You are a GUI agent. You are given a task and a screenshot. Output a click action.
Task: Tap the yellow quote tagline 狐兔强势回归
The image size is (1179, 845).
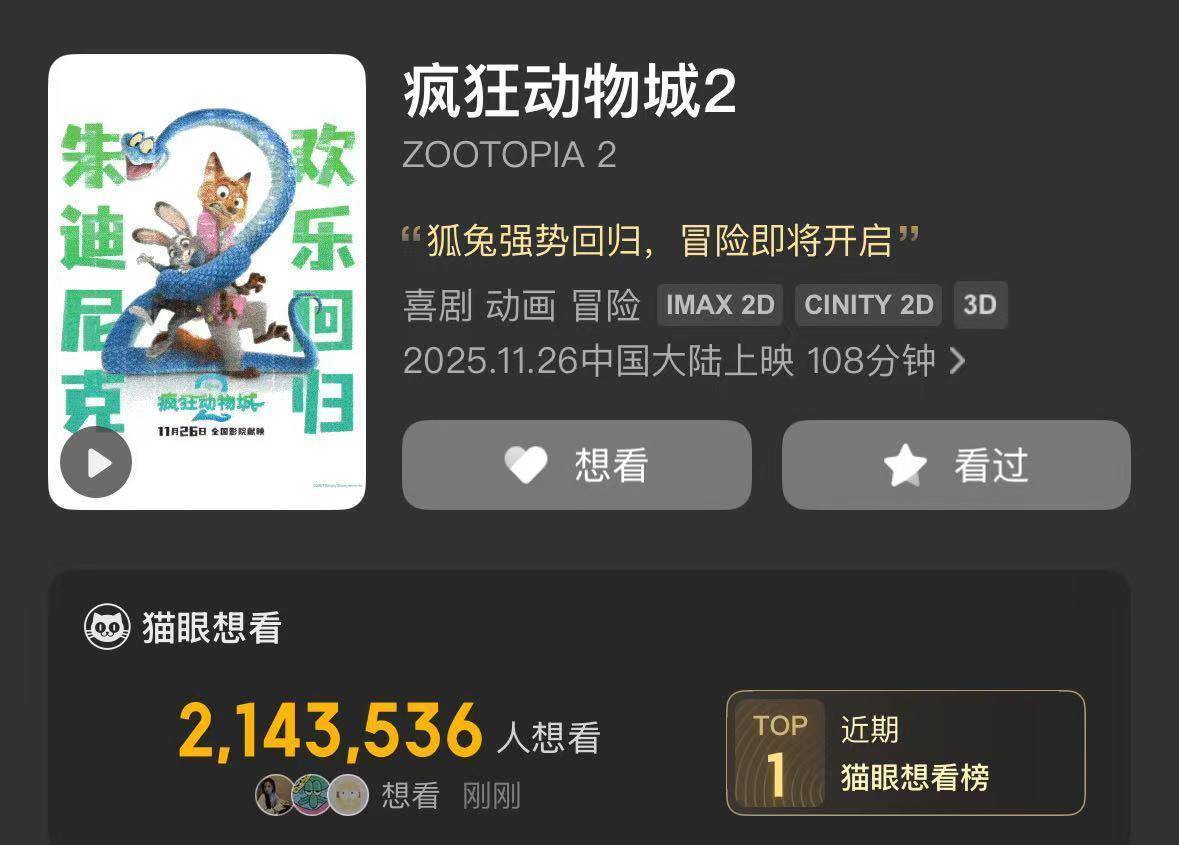[660, 241]
